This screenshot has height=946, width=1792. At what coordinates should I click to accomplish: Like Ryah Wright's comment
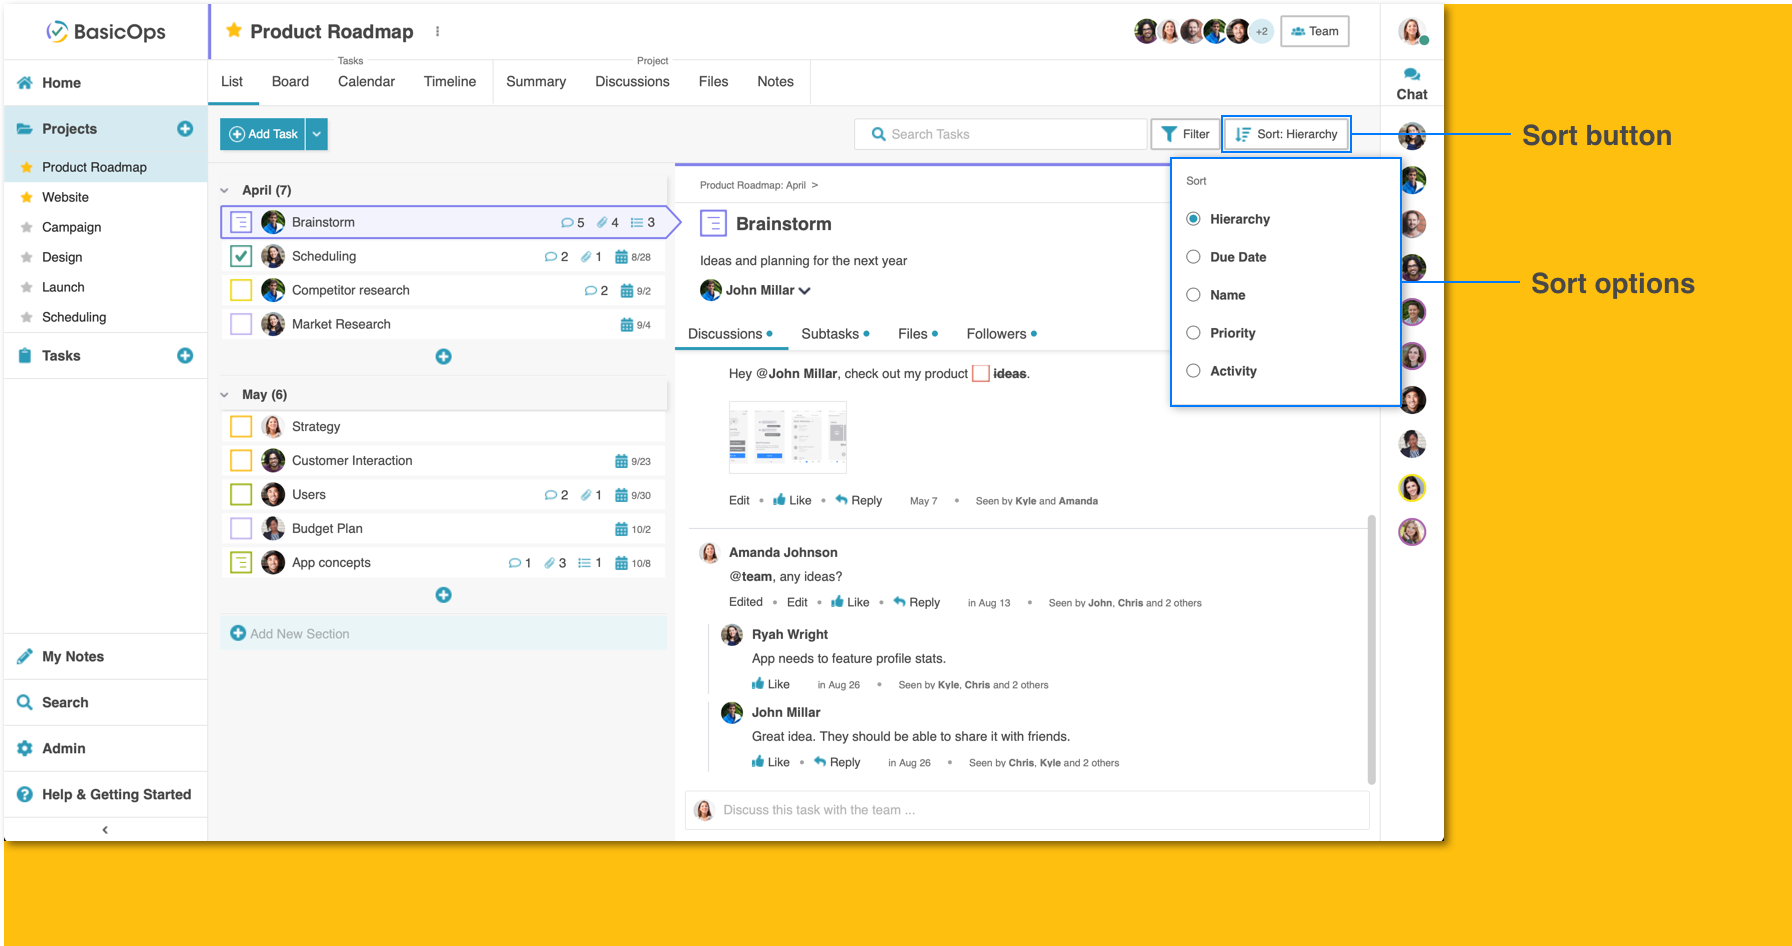(x=771, y=685)
